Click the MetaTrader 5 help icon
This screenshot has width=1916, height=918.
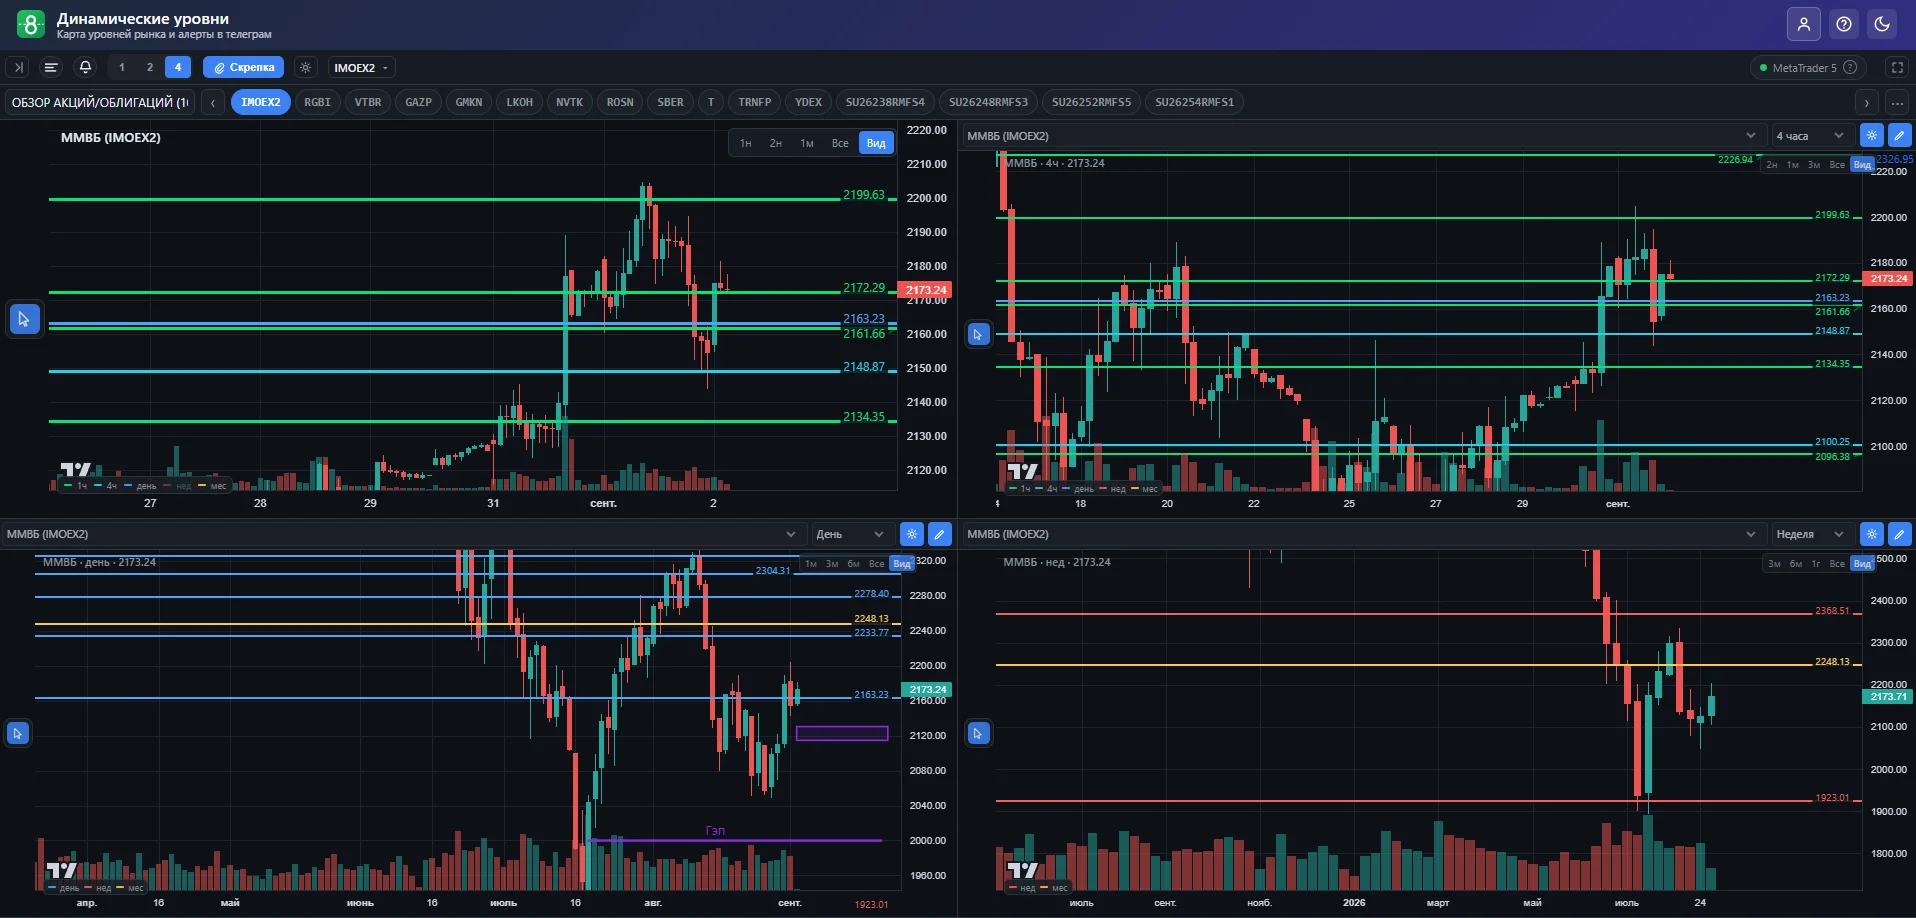[1850, 68]
